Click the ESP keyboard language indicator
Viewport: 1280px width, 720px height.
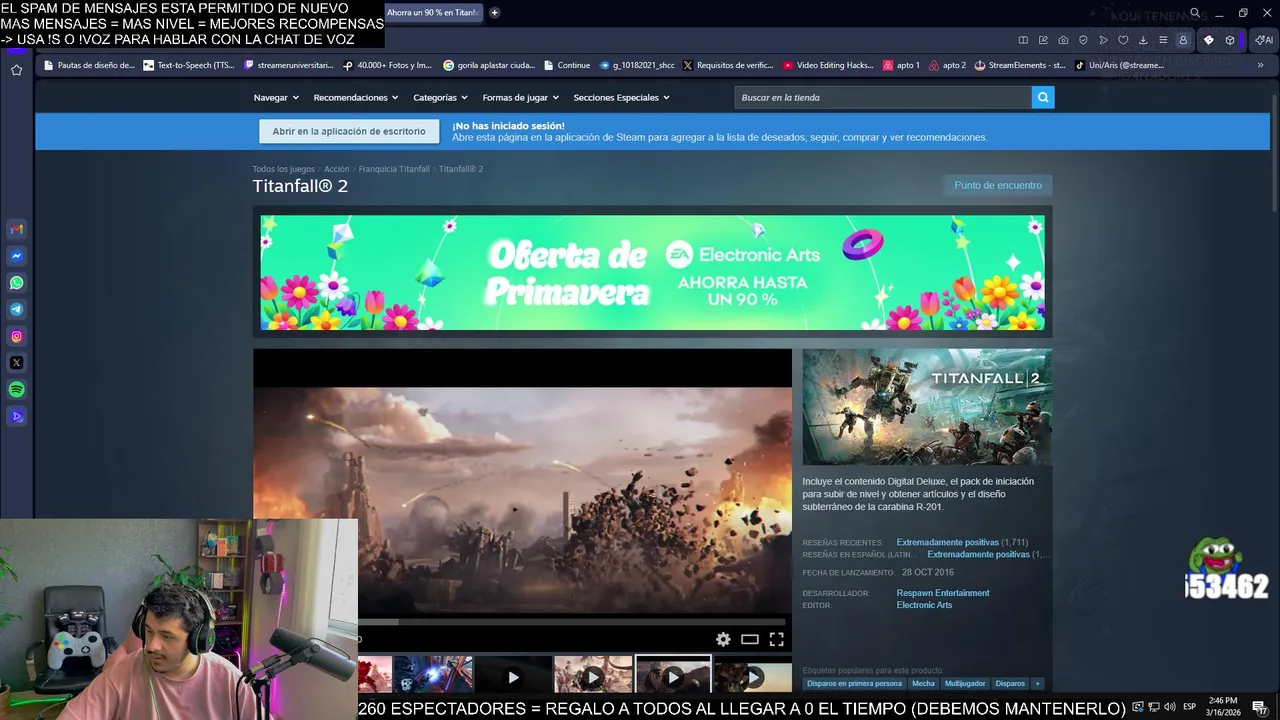pyautogui.click(x=1190, y=707)
